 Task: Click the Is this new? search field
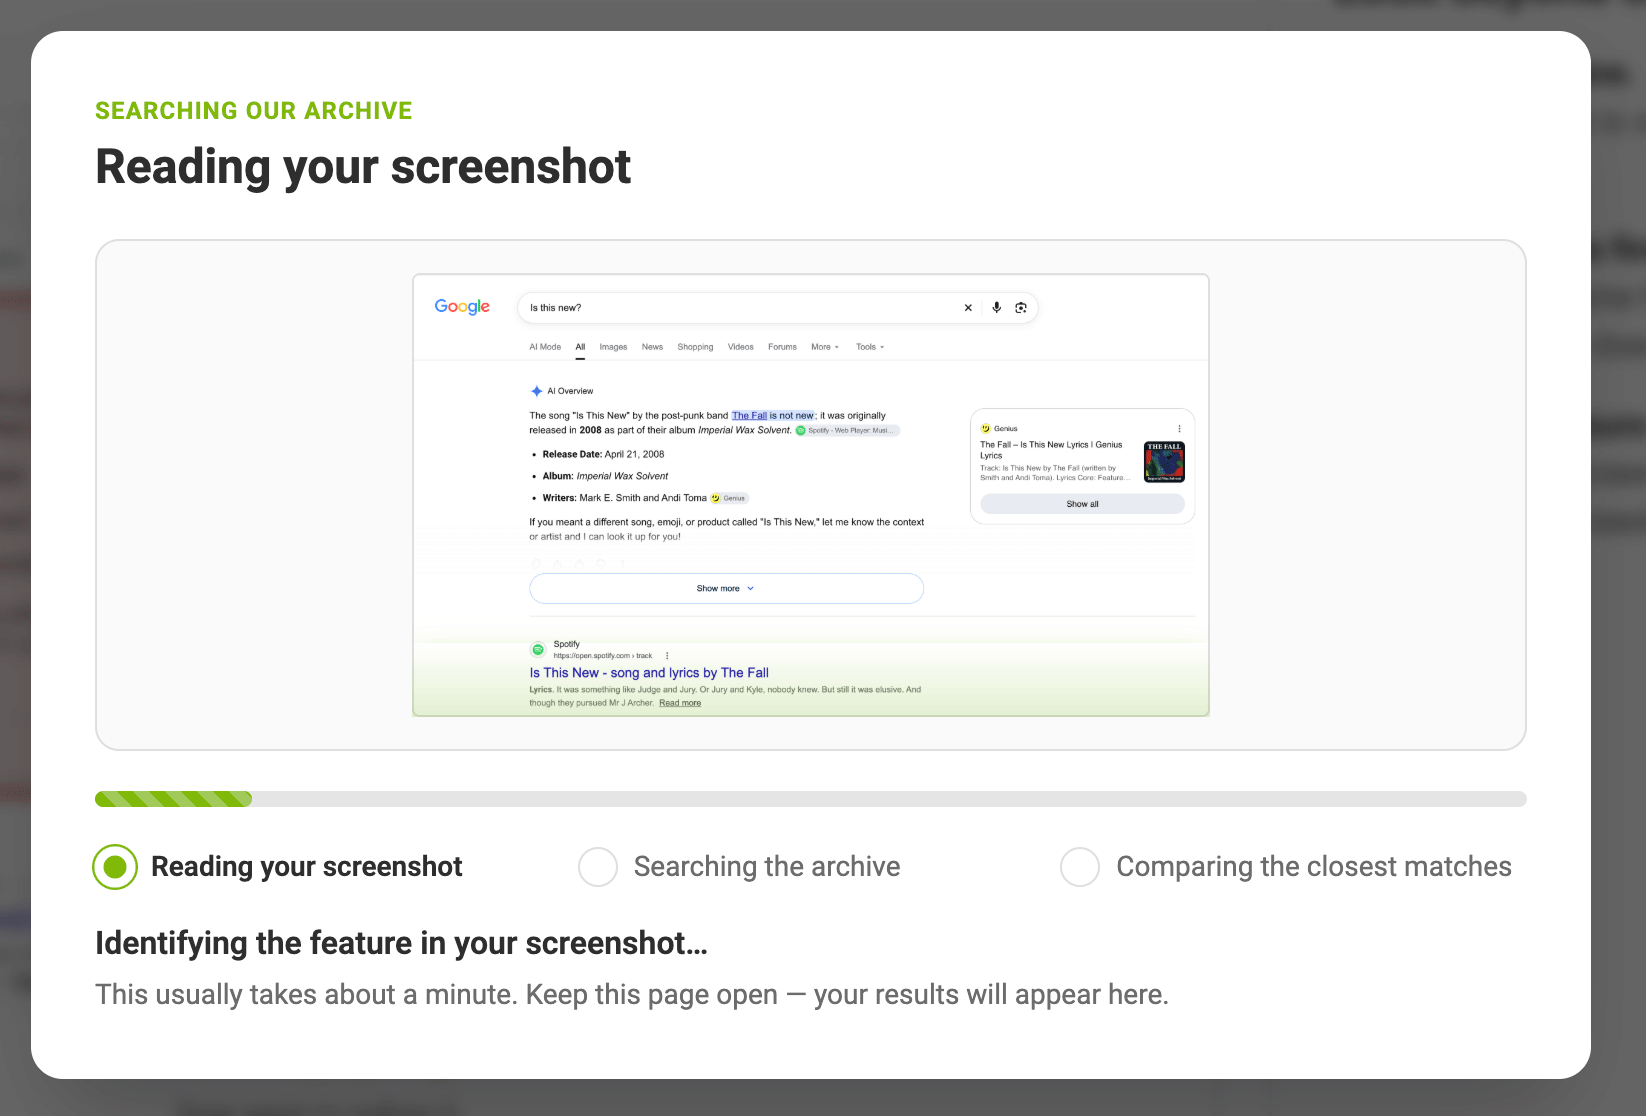[740, 308]
